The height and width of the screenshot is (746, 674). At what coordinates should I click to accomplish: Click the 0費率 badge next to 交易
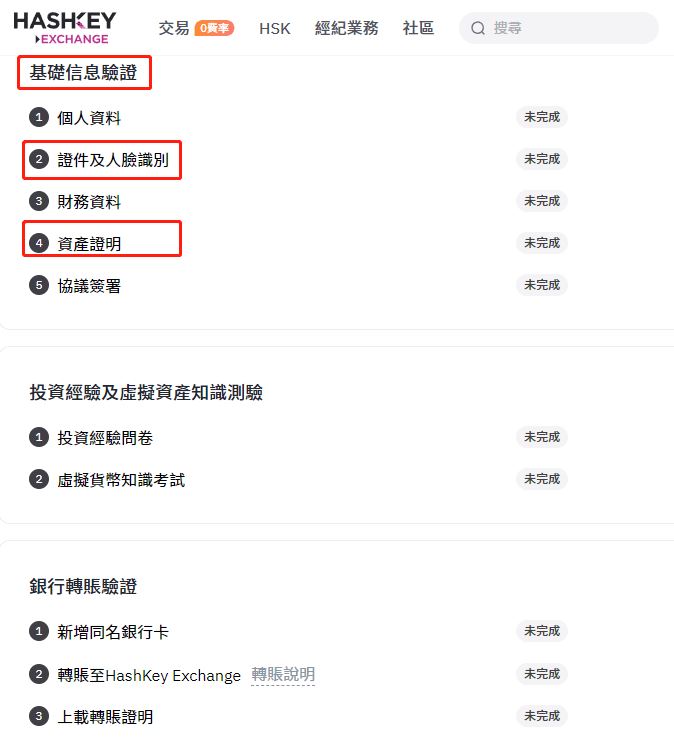click(x=215, y=28)
